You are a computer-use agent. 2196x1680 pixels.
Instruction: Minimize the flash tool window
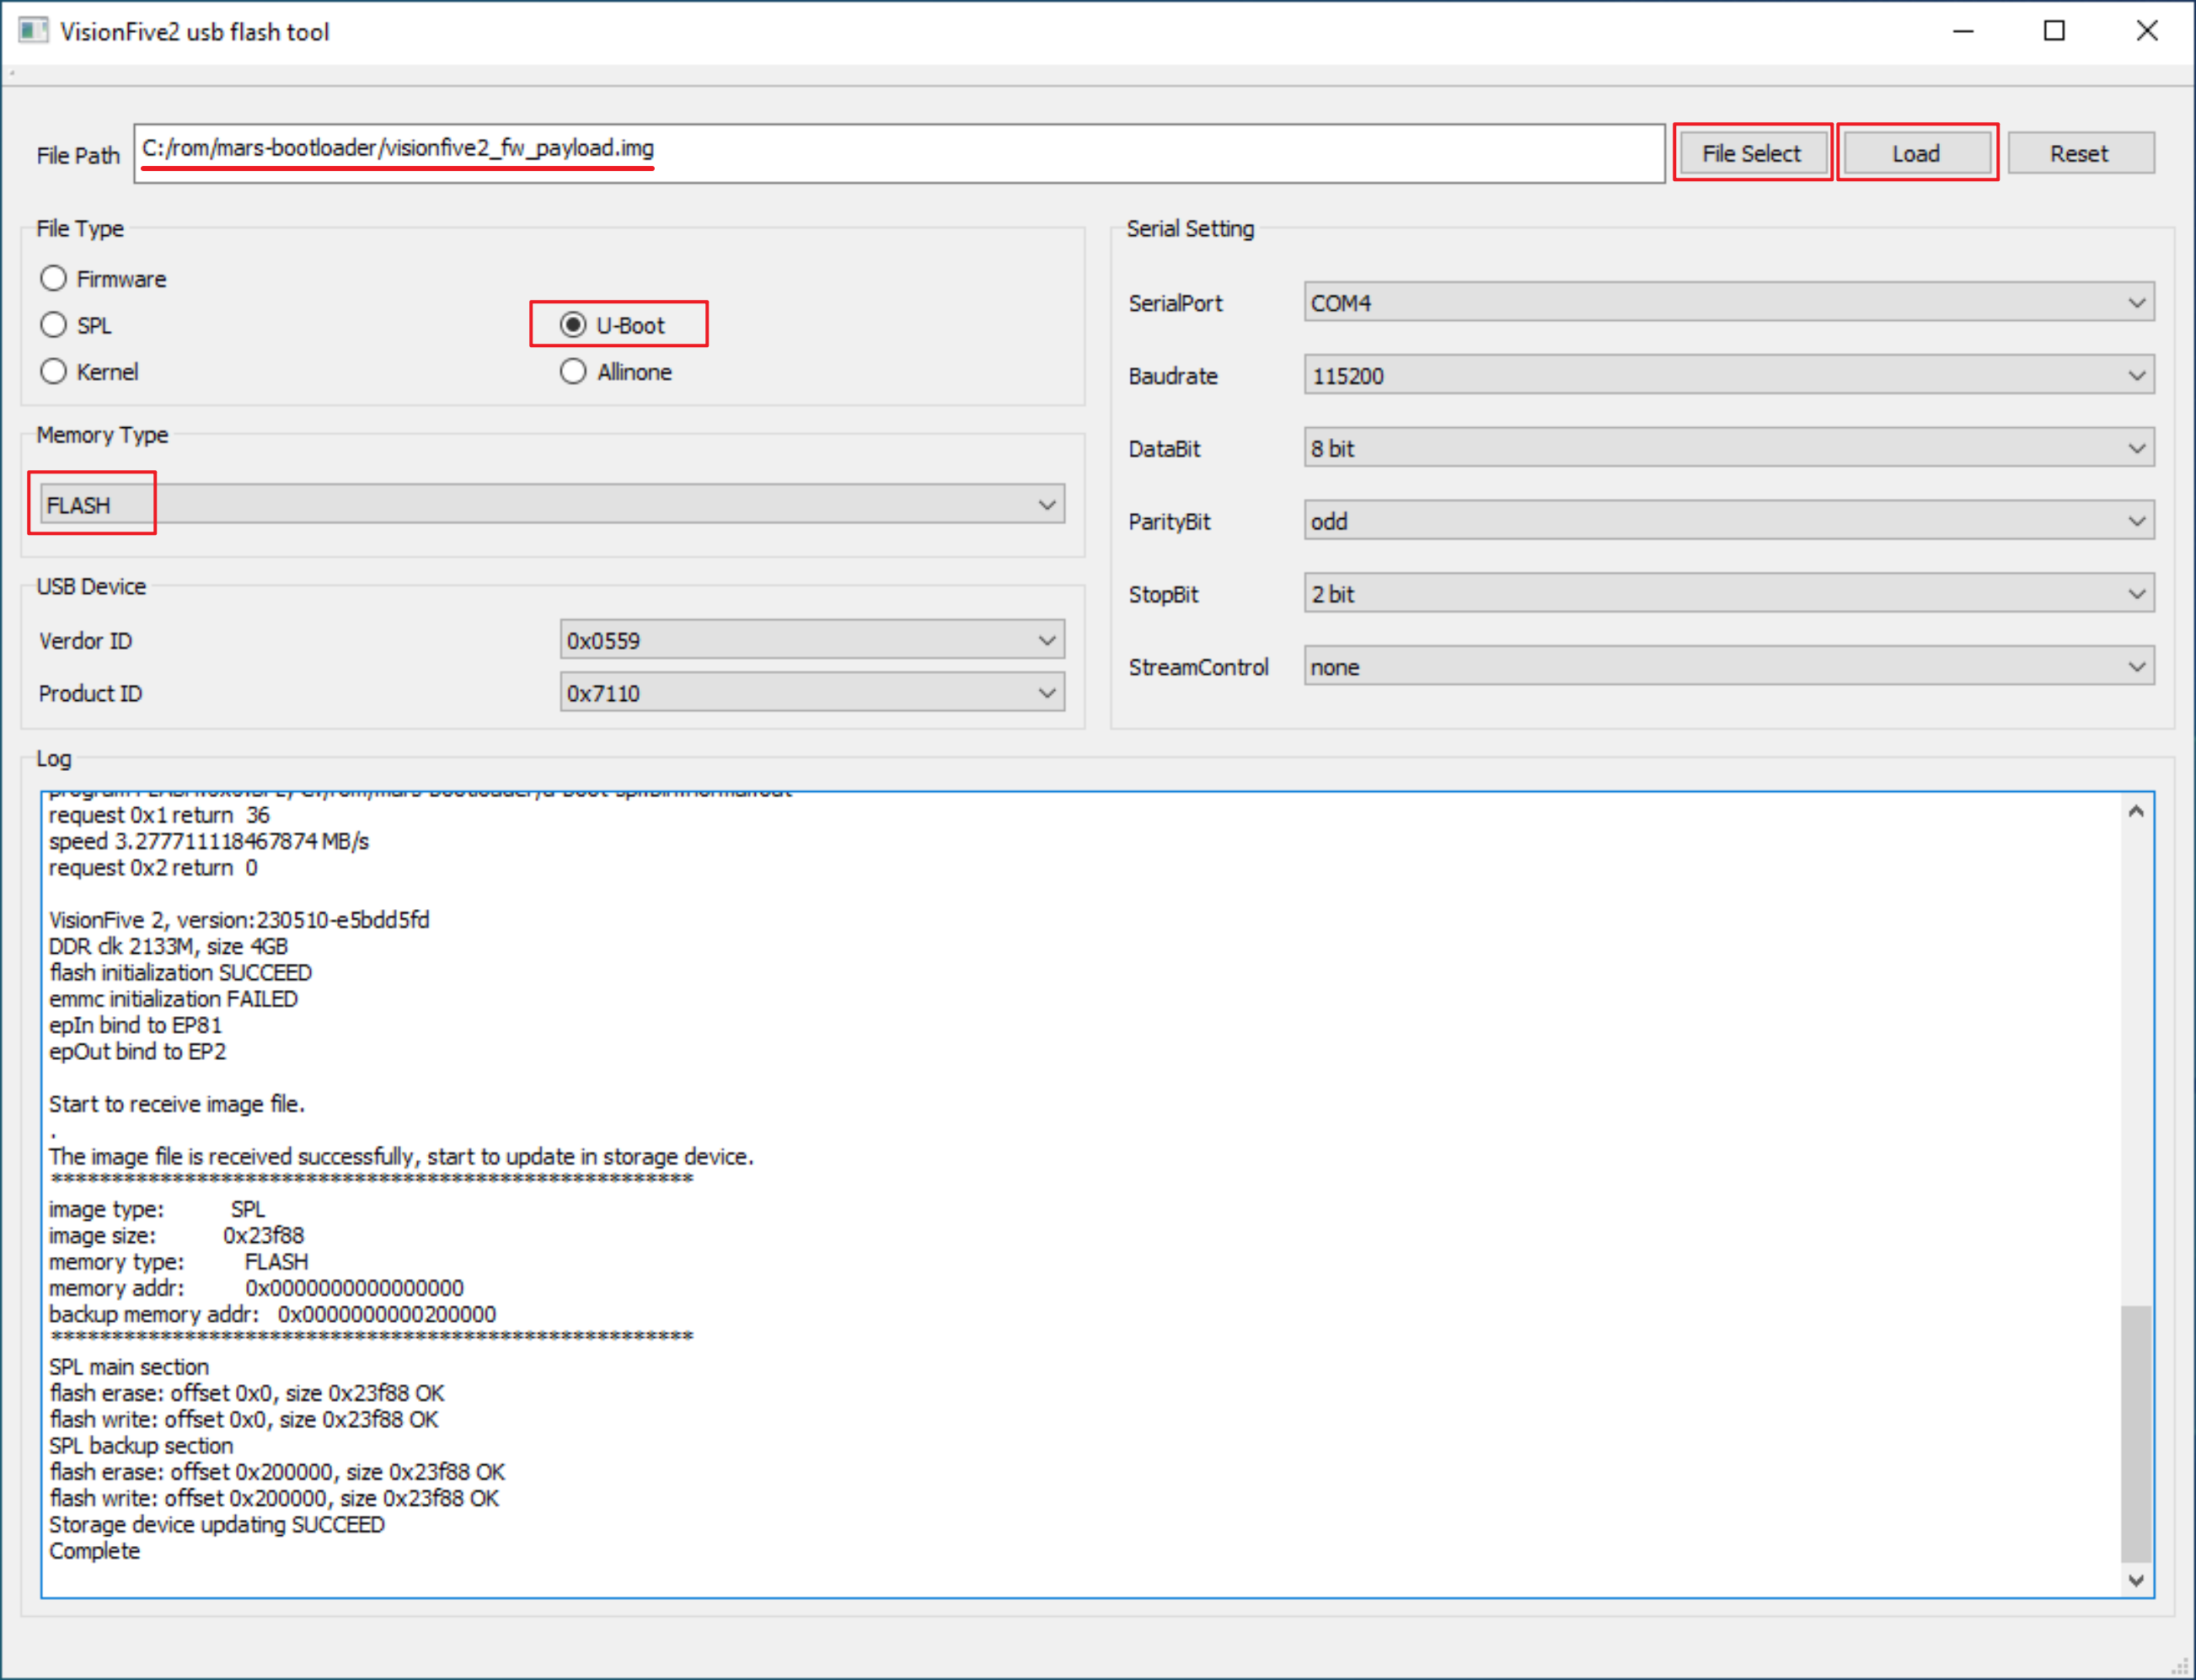pyautogui.click(x=1963, y=31)
